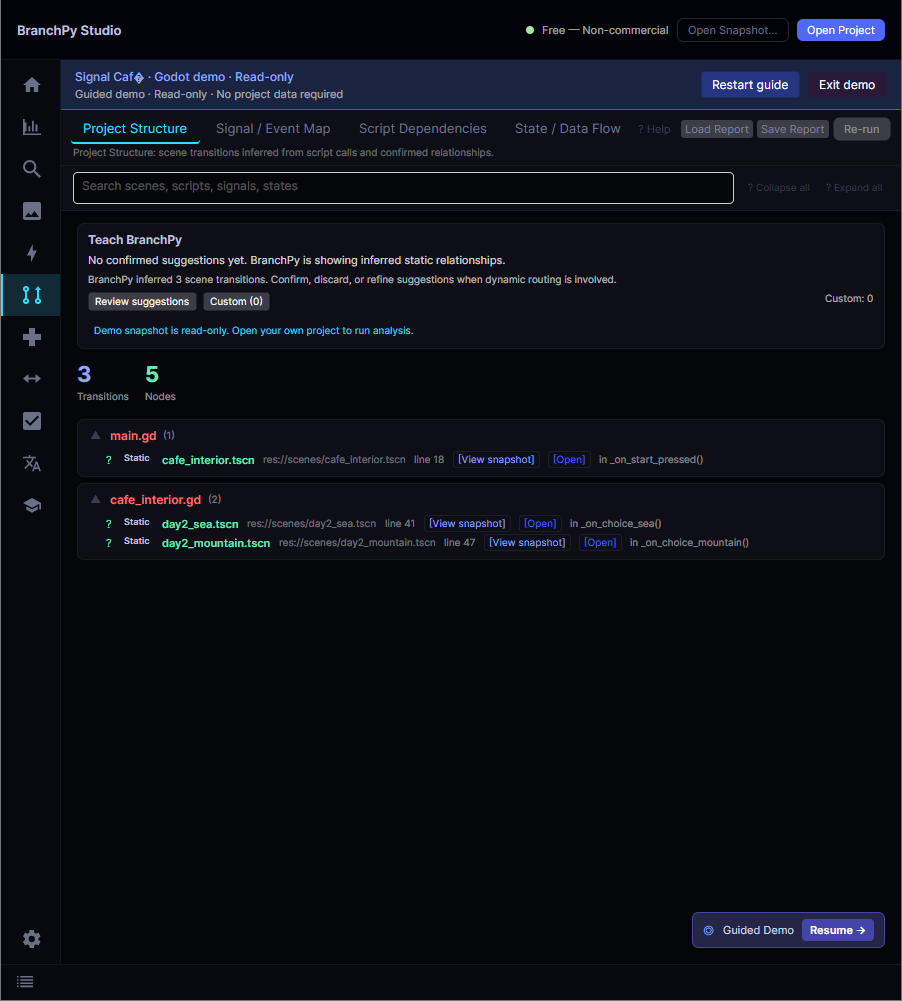Open the double-arrow compare sidebar icon
The height and width of the screenshot is (1001, 902).
[x=31, y=379]
